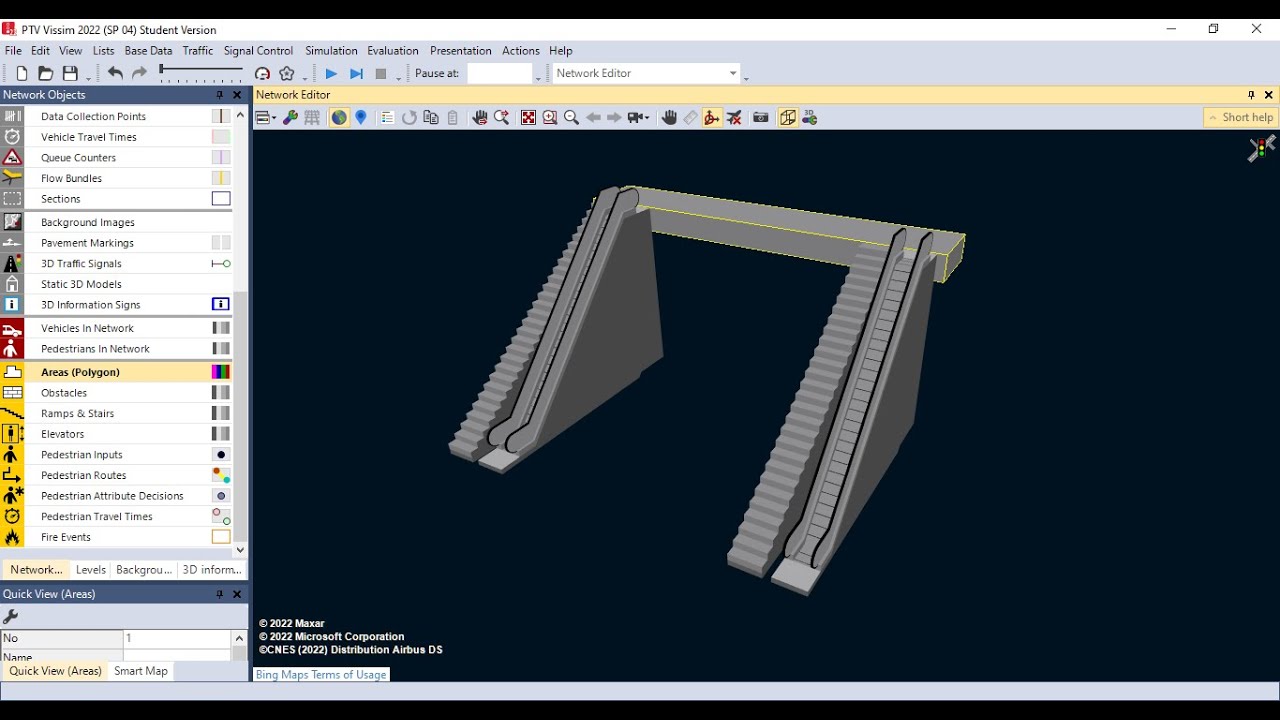Click the simulation speed gauge icon
1280x720 pixels.
pyautogui.click(x=262, y=73)
